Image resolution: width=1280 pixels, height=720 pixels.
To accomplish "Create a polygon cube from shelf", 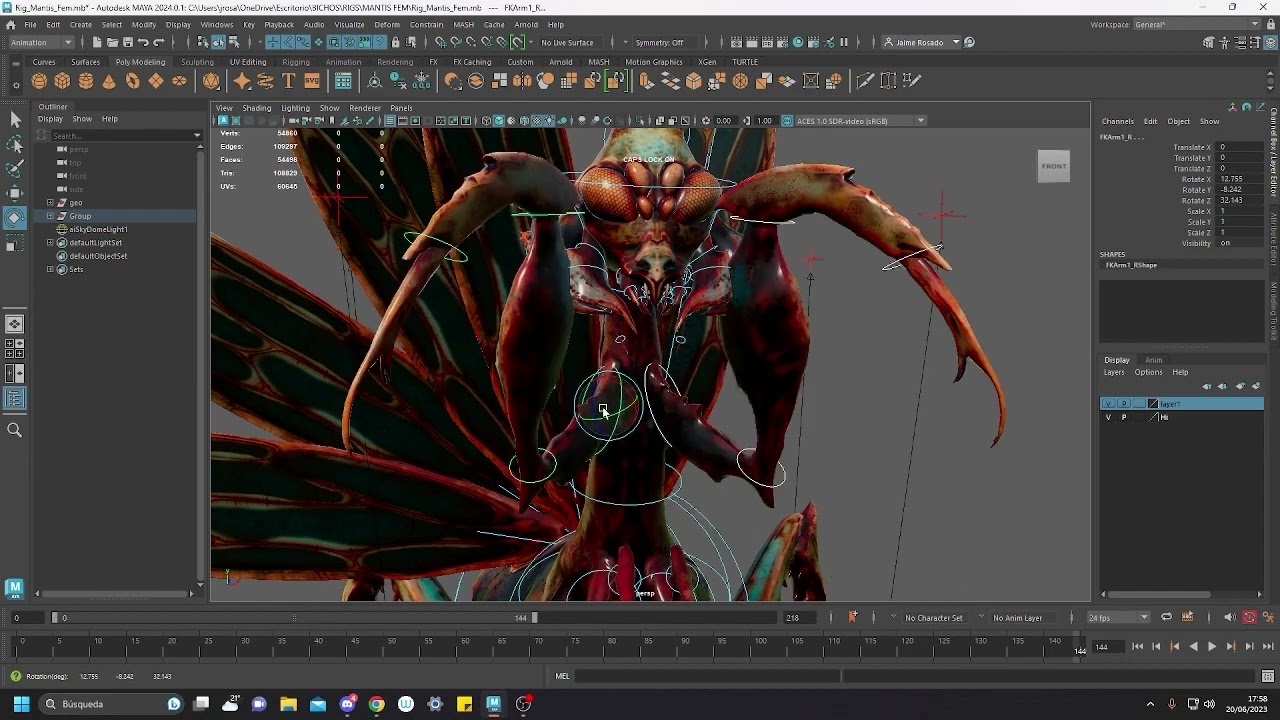I will (62, 81).
